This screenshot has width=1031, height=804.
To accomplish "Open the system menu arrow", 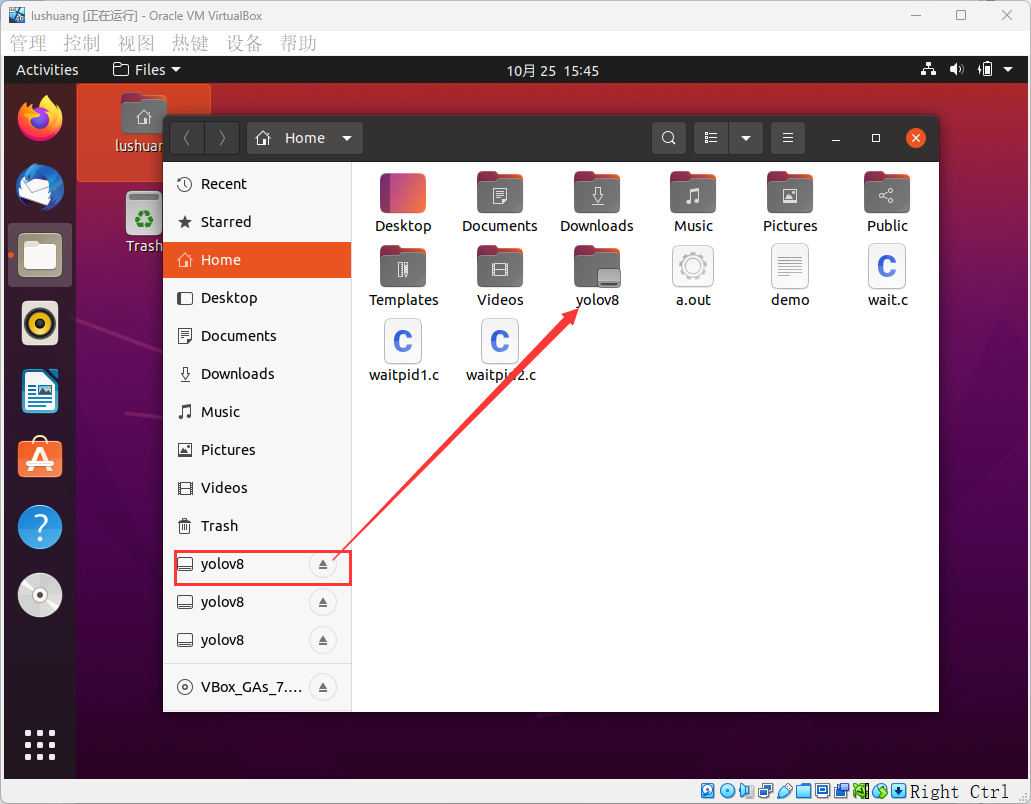I will coord(1008,69).
